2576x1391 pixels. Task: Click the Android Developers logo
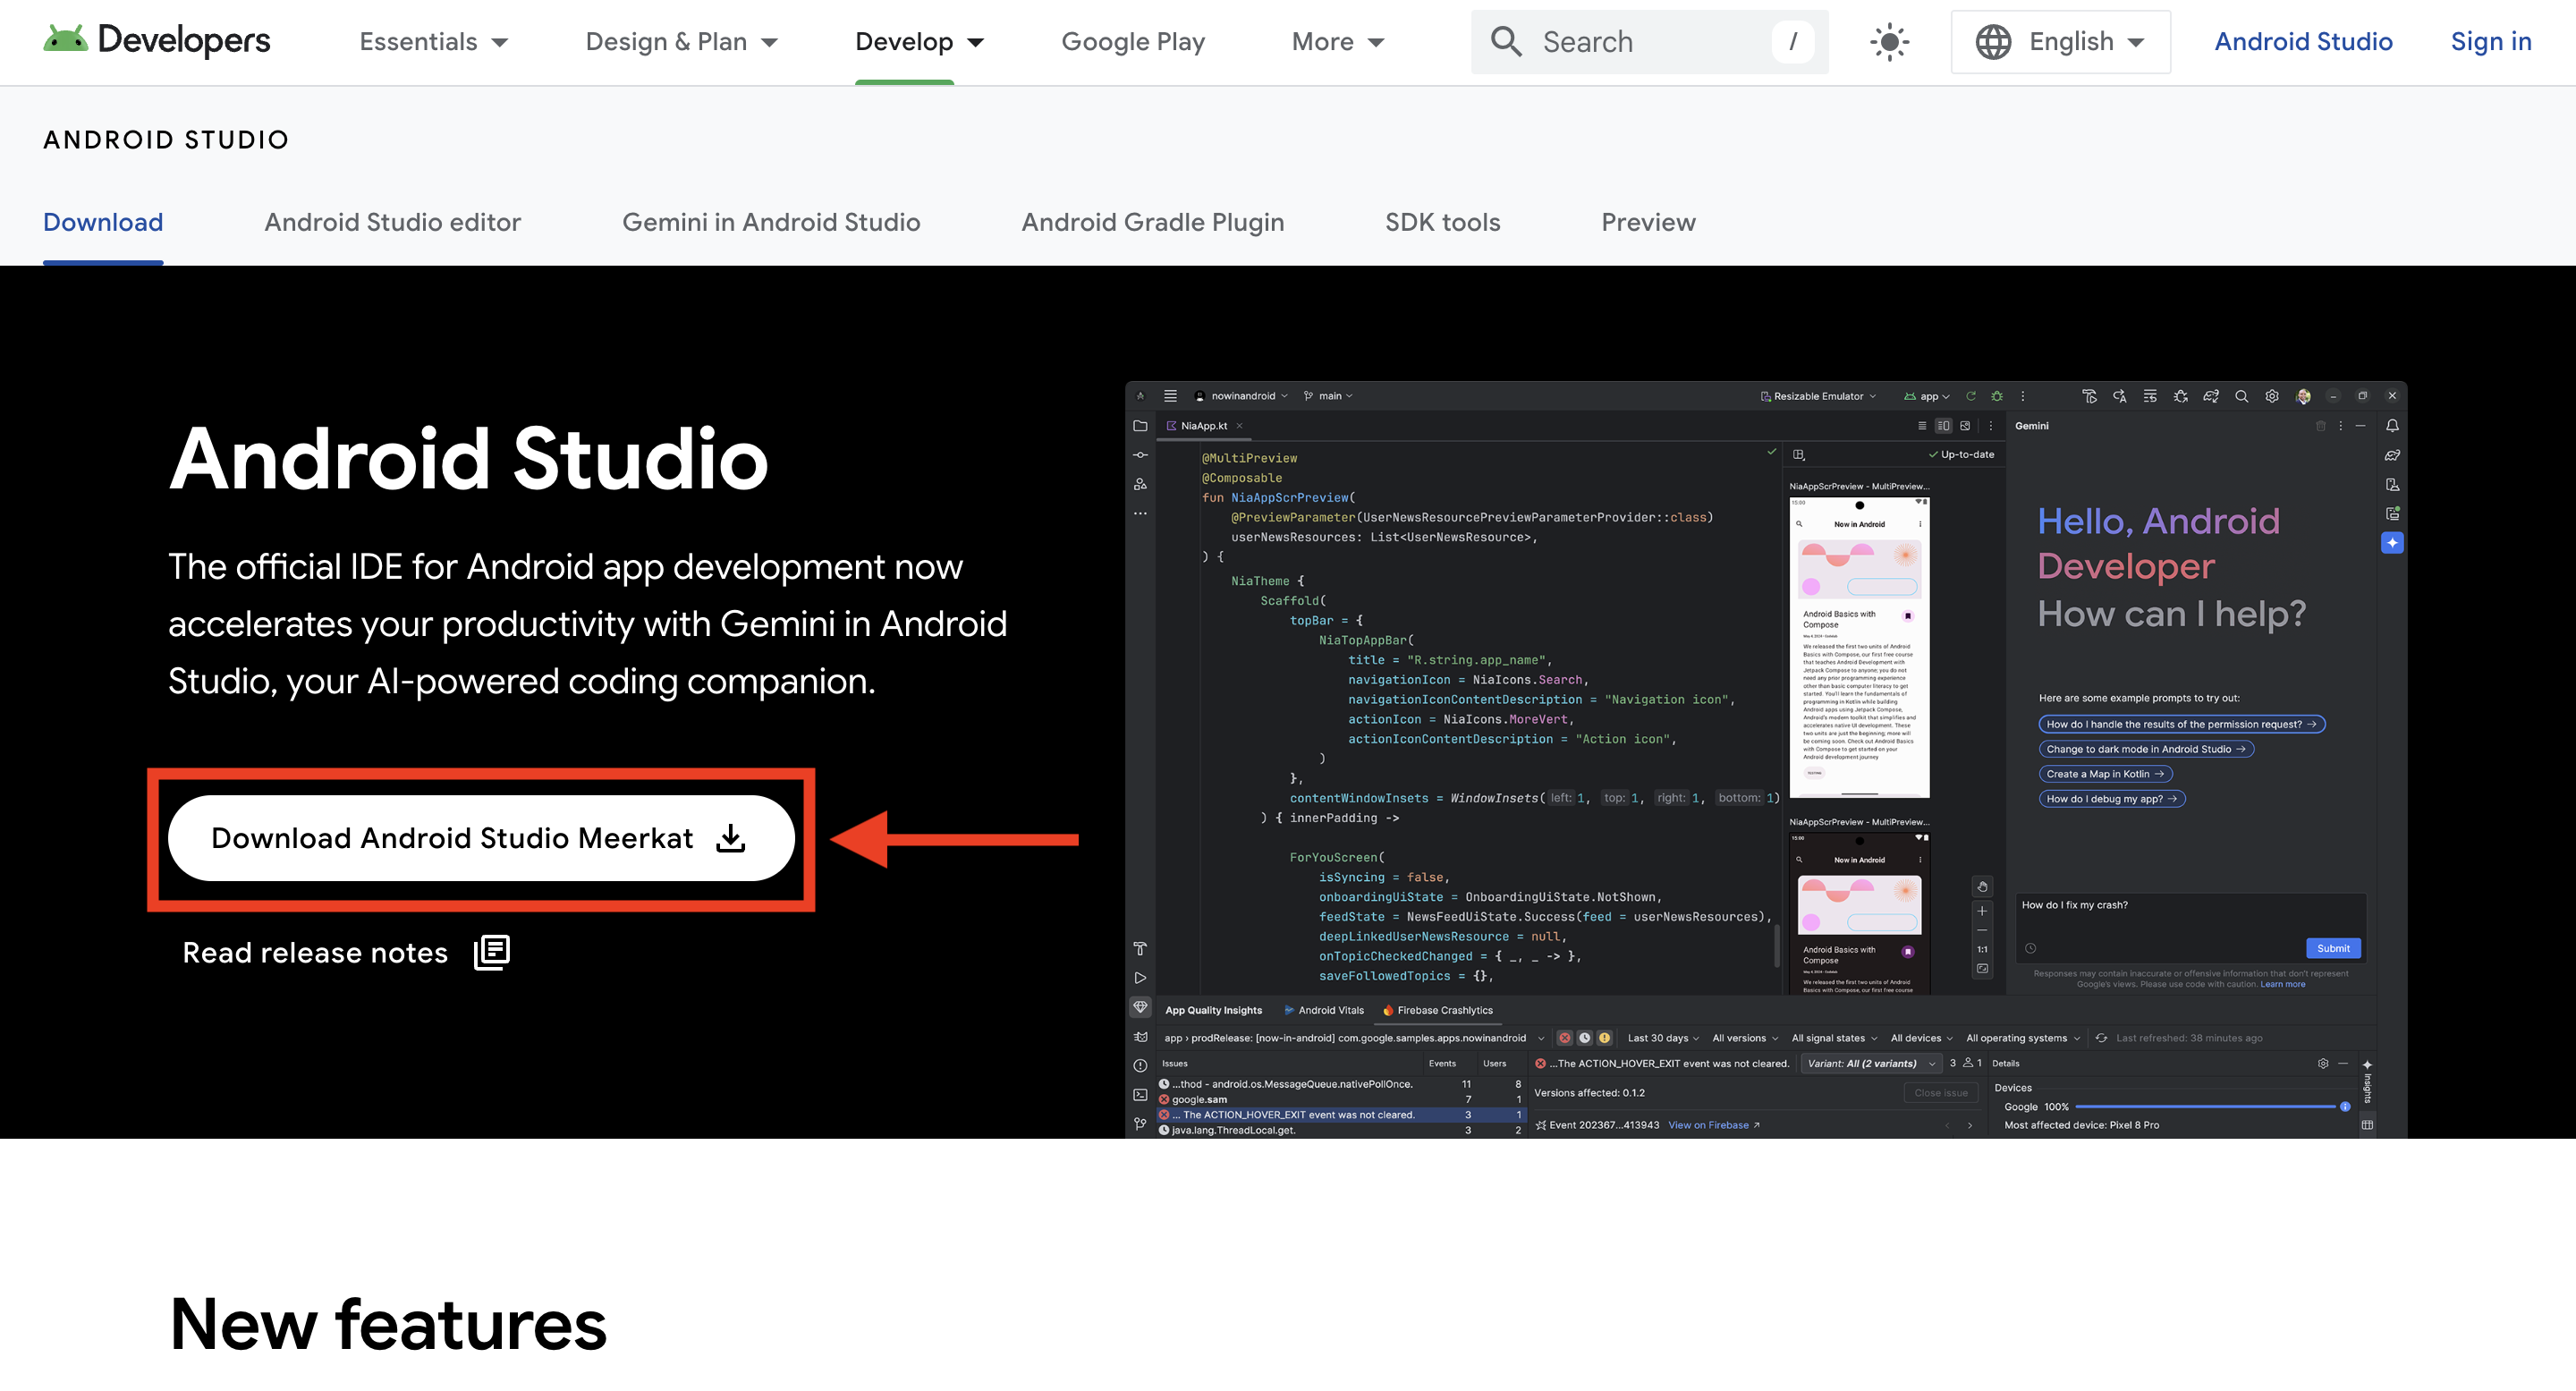[x=157, y=41]
